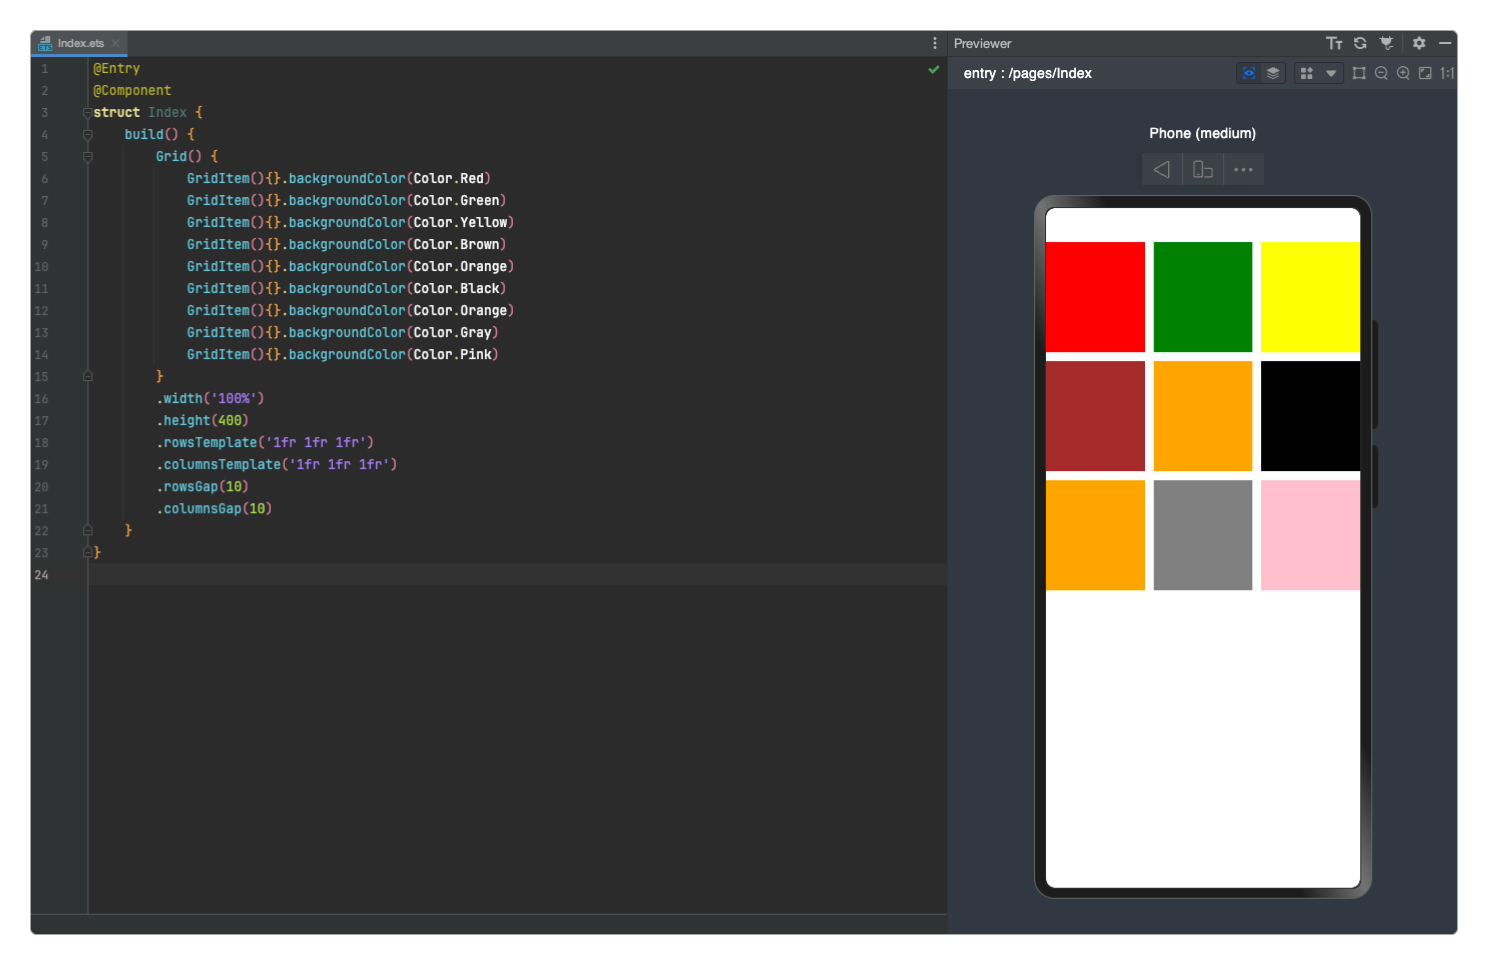Screen dimensions: 1488x965
Task: Click the orange tile in the middle row
Action: pyautogui.click(x=1203, y=416)
